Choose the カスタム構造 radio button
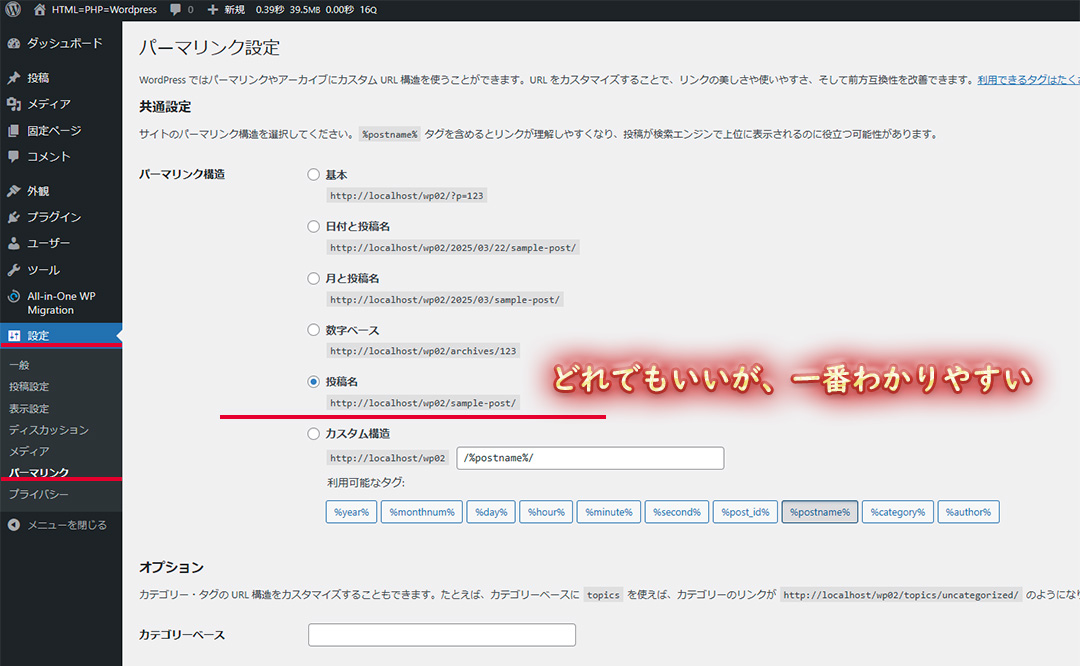Image resolution: width=1080 pixels, height=666 pixels. 314,434
